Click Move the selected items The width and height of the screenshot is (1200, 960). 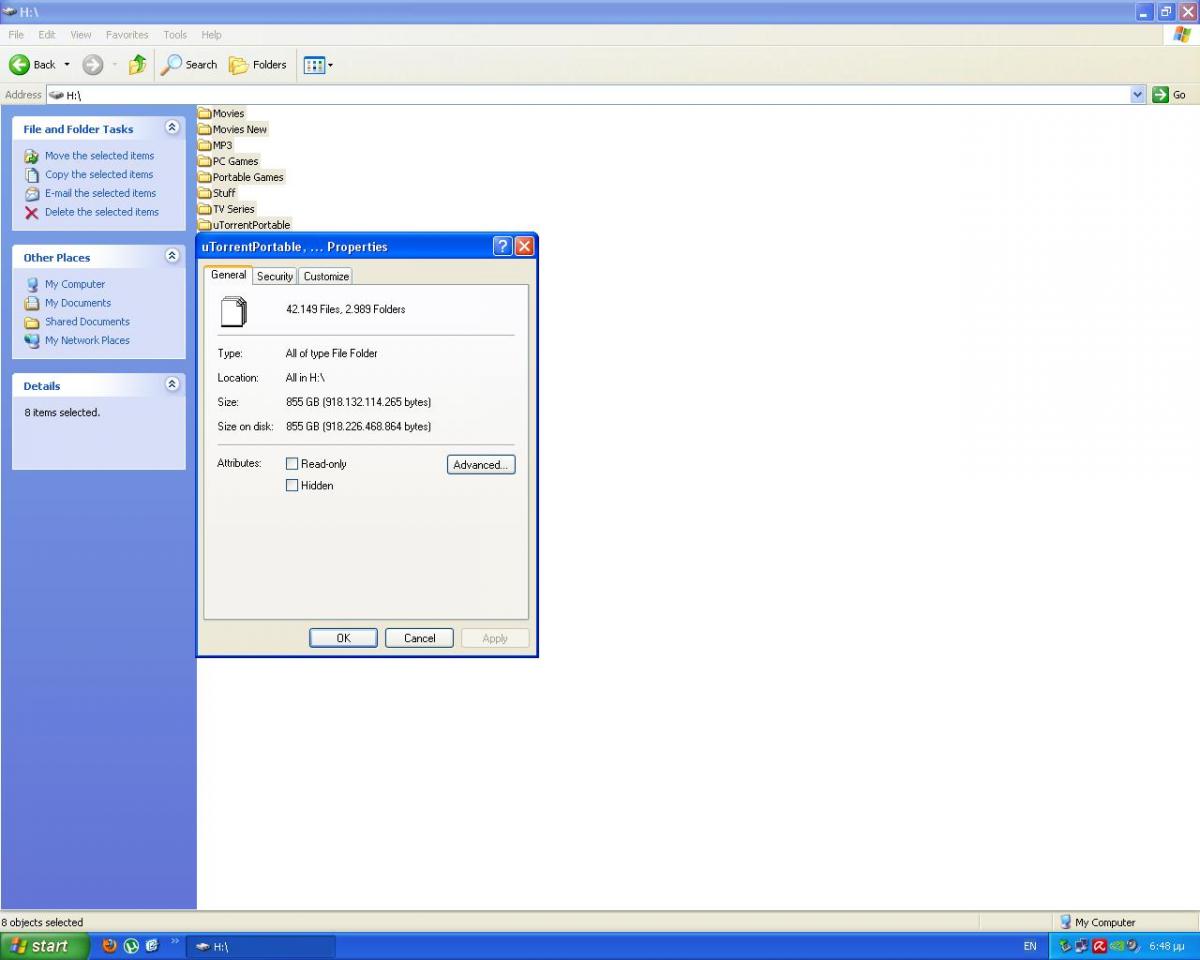(x=99, y=156)
